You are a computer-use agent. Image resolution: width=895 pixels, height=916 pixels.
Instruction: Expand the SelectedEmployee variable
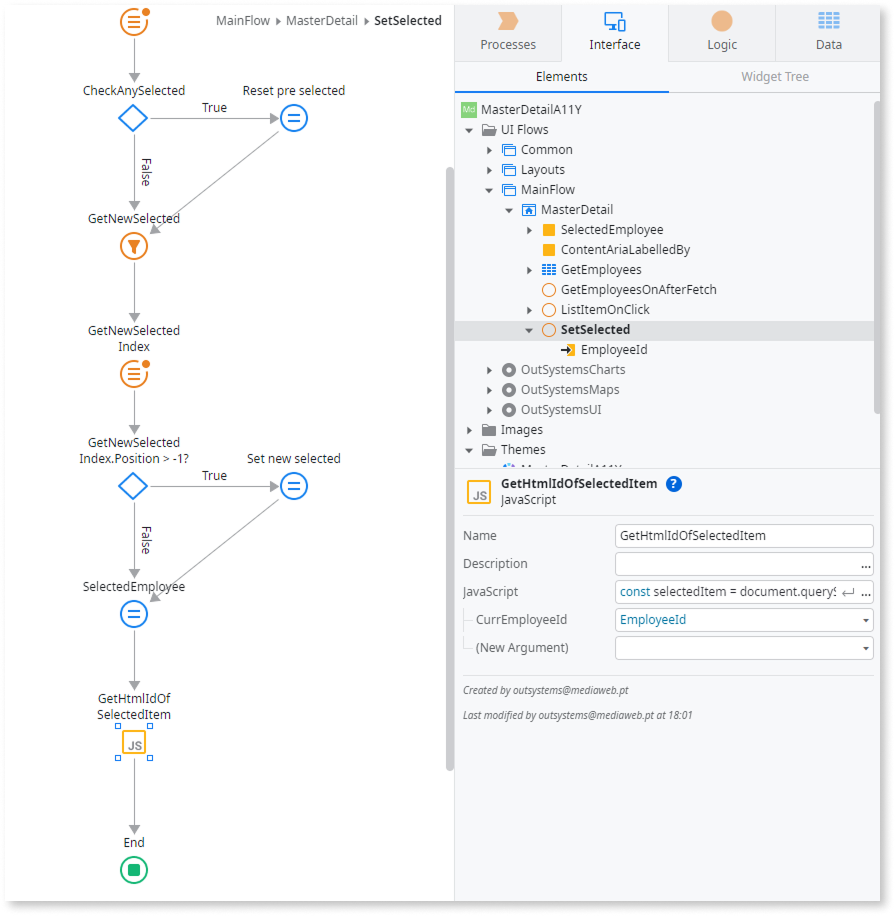(x=529, y=230)
